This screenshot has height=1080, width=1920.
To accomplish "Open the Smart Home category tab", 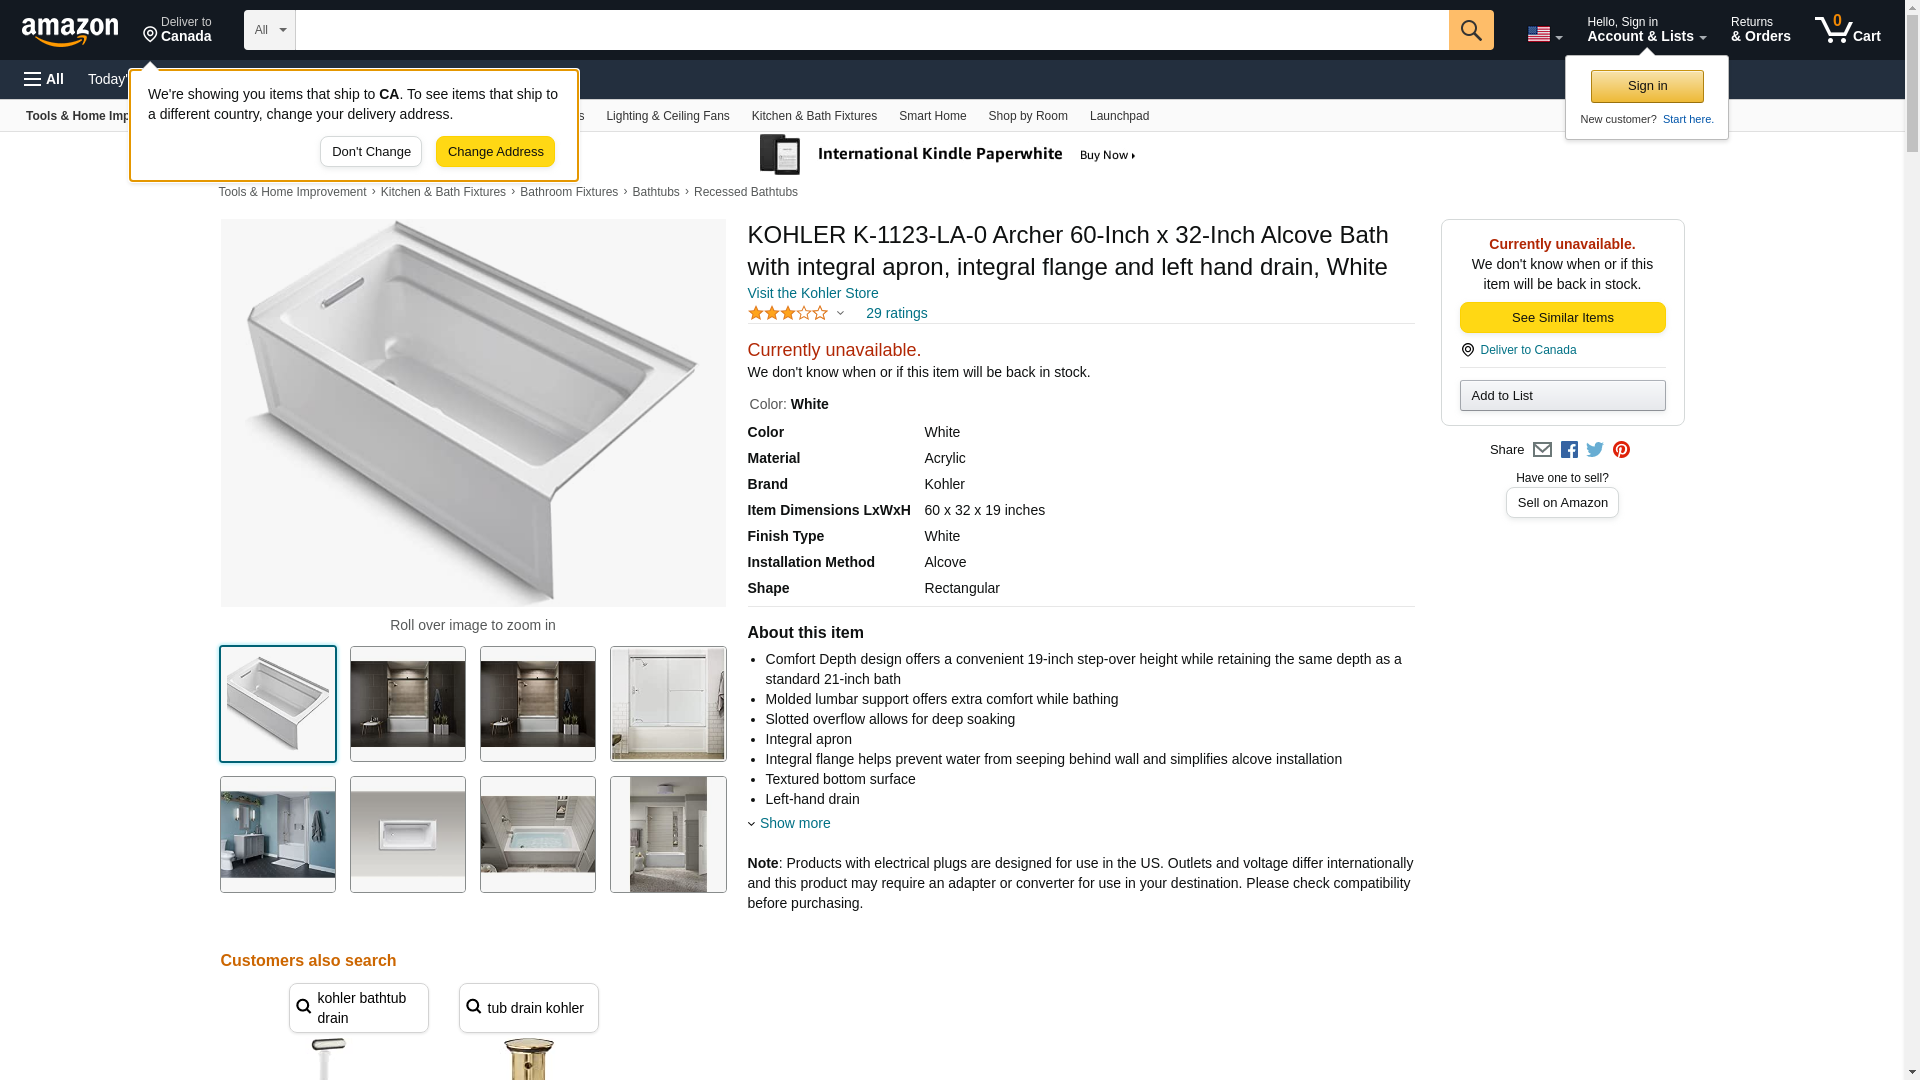I will 932,116.
